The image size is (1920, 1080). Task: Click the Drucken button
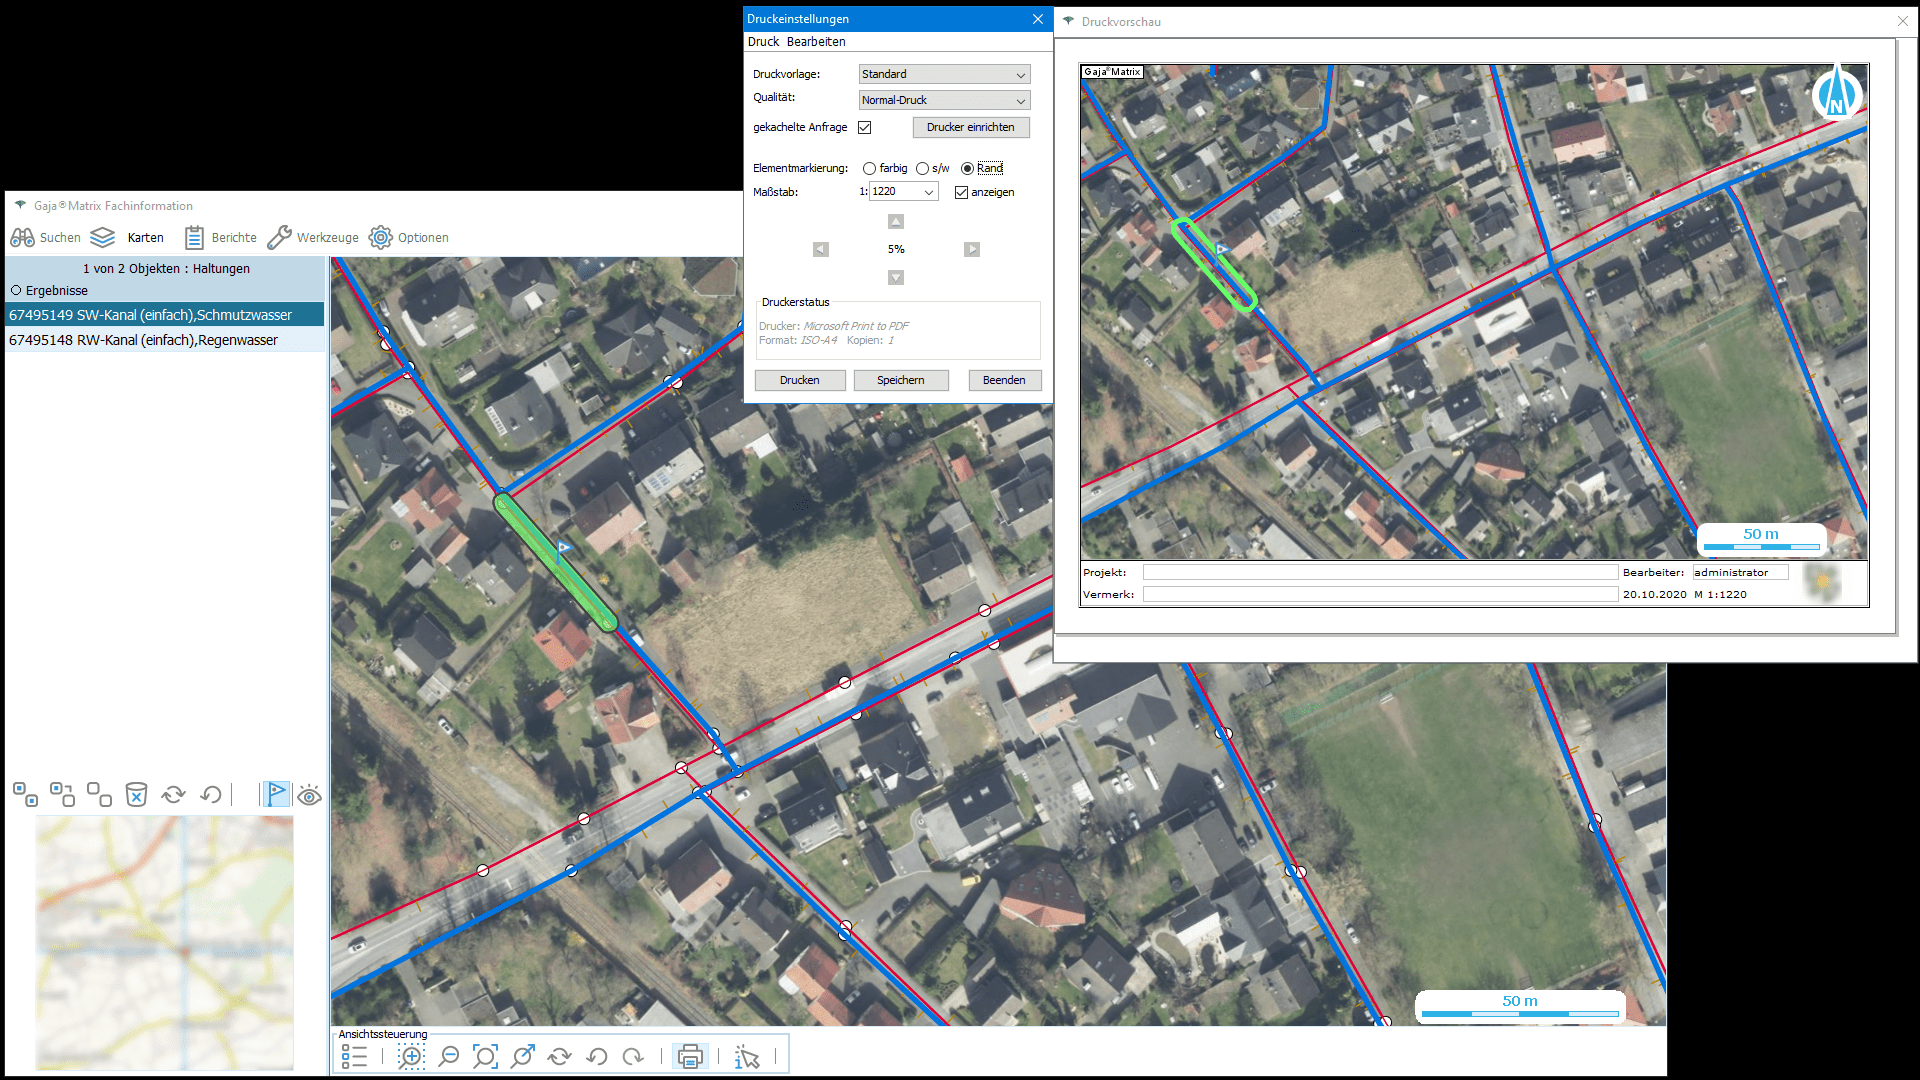click(x=799, y=381)
